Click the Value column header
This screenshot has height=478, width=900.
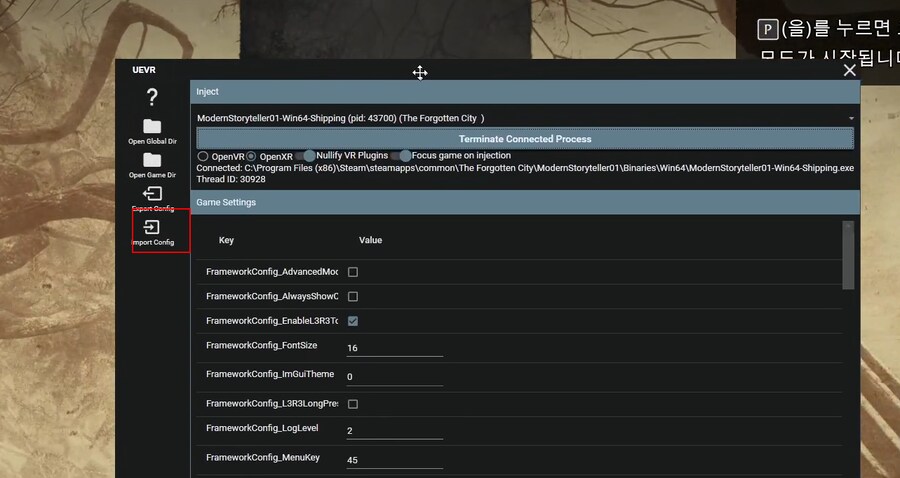tap(370, 240)
